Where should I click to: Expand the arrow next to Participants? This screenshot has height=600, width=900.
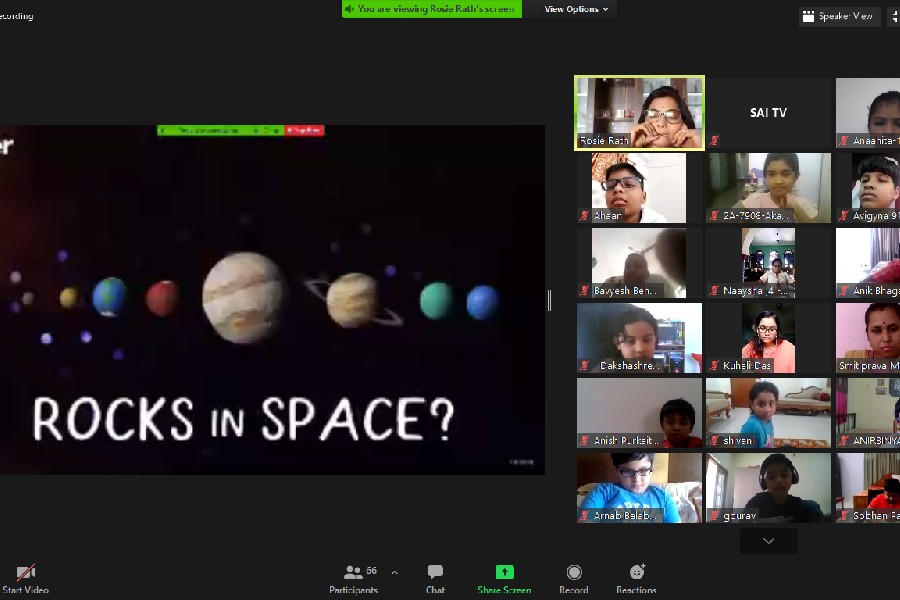click(394, 573)
